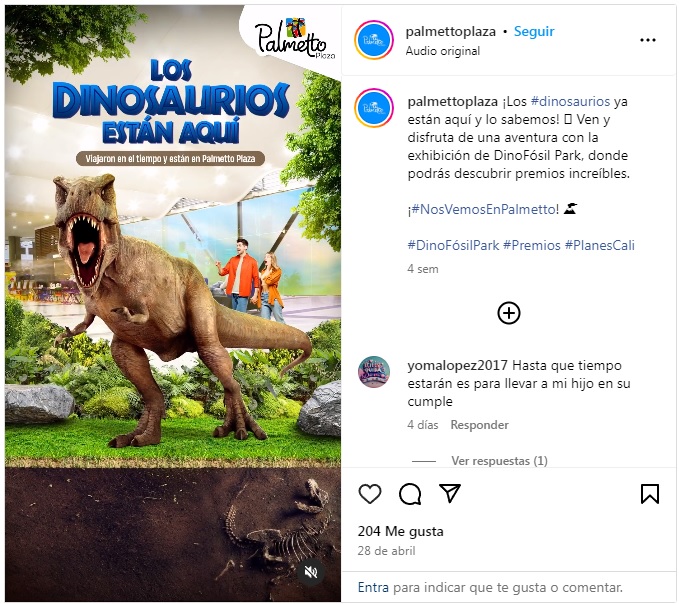Open the #DinoFósilPark hashtag

pos(453,245)
